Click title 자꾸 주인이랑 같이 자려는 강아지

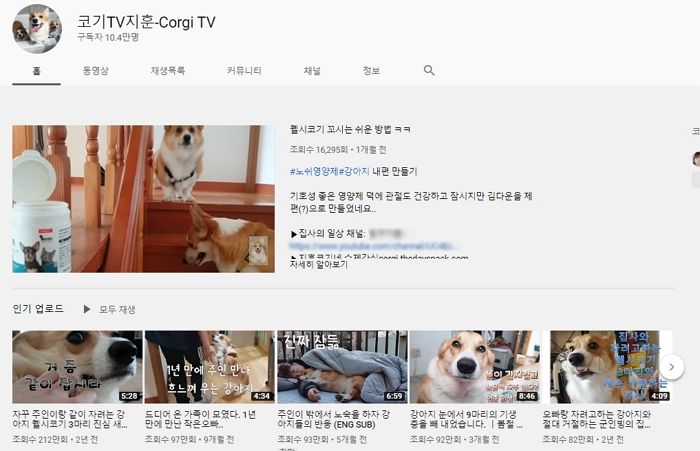[x=70, y=419]
